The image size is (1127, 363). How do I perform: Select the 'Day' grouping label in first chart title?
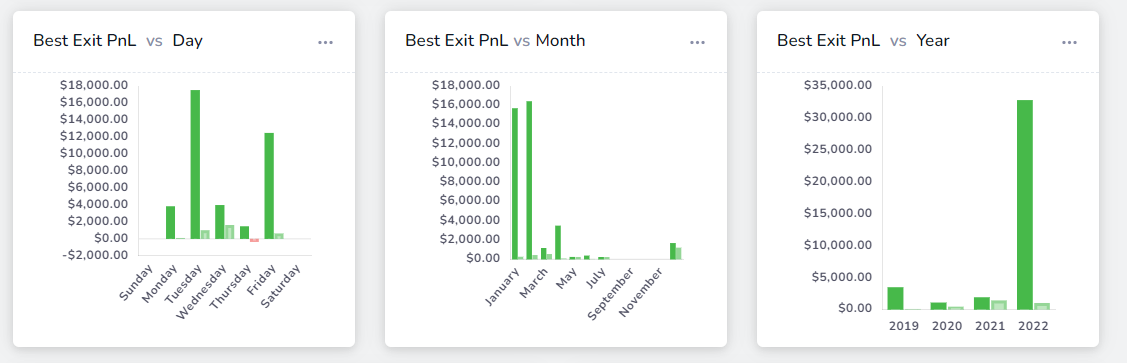188,41
